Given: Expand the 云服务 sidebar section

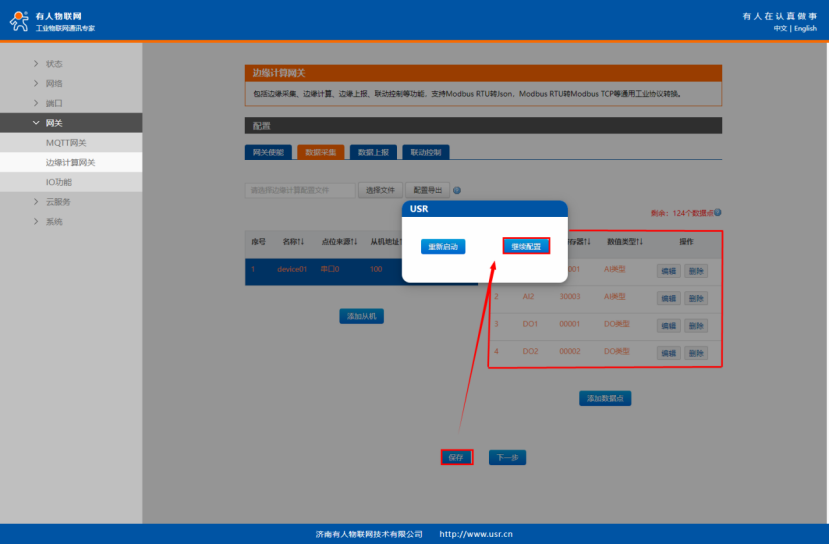Looking at the screenshot, I should click(58, 202).
